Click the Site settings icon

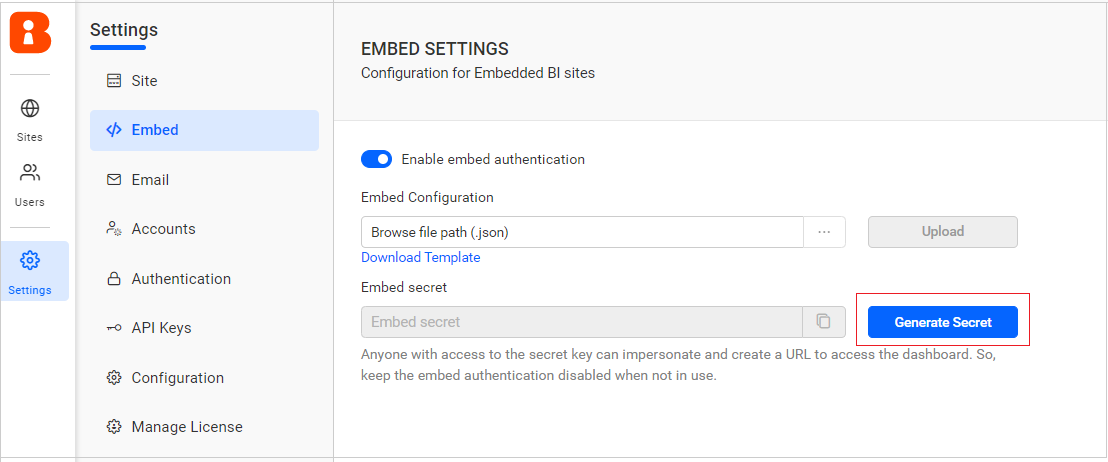(114, 81)
